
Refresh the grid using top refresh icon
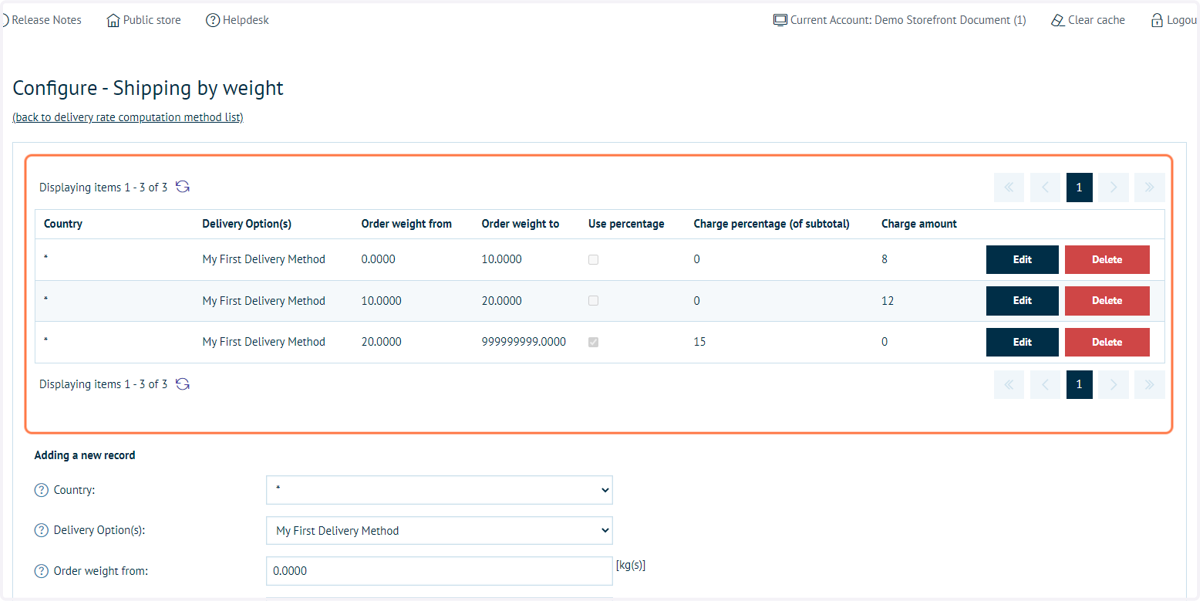183,187
